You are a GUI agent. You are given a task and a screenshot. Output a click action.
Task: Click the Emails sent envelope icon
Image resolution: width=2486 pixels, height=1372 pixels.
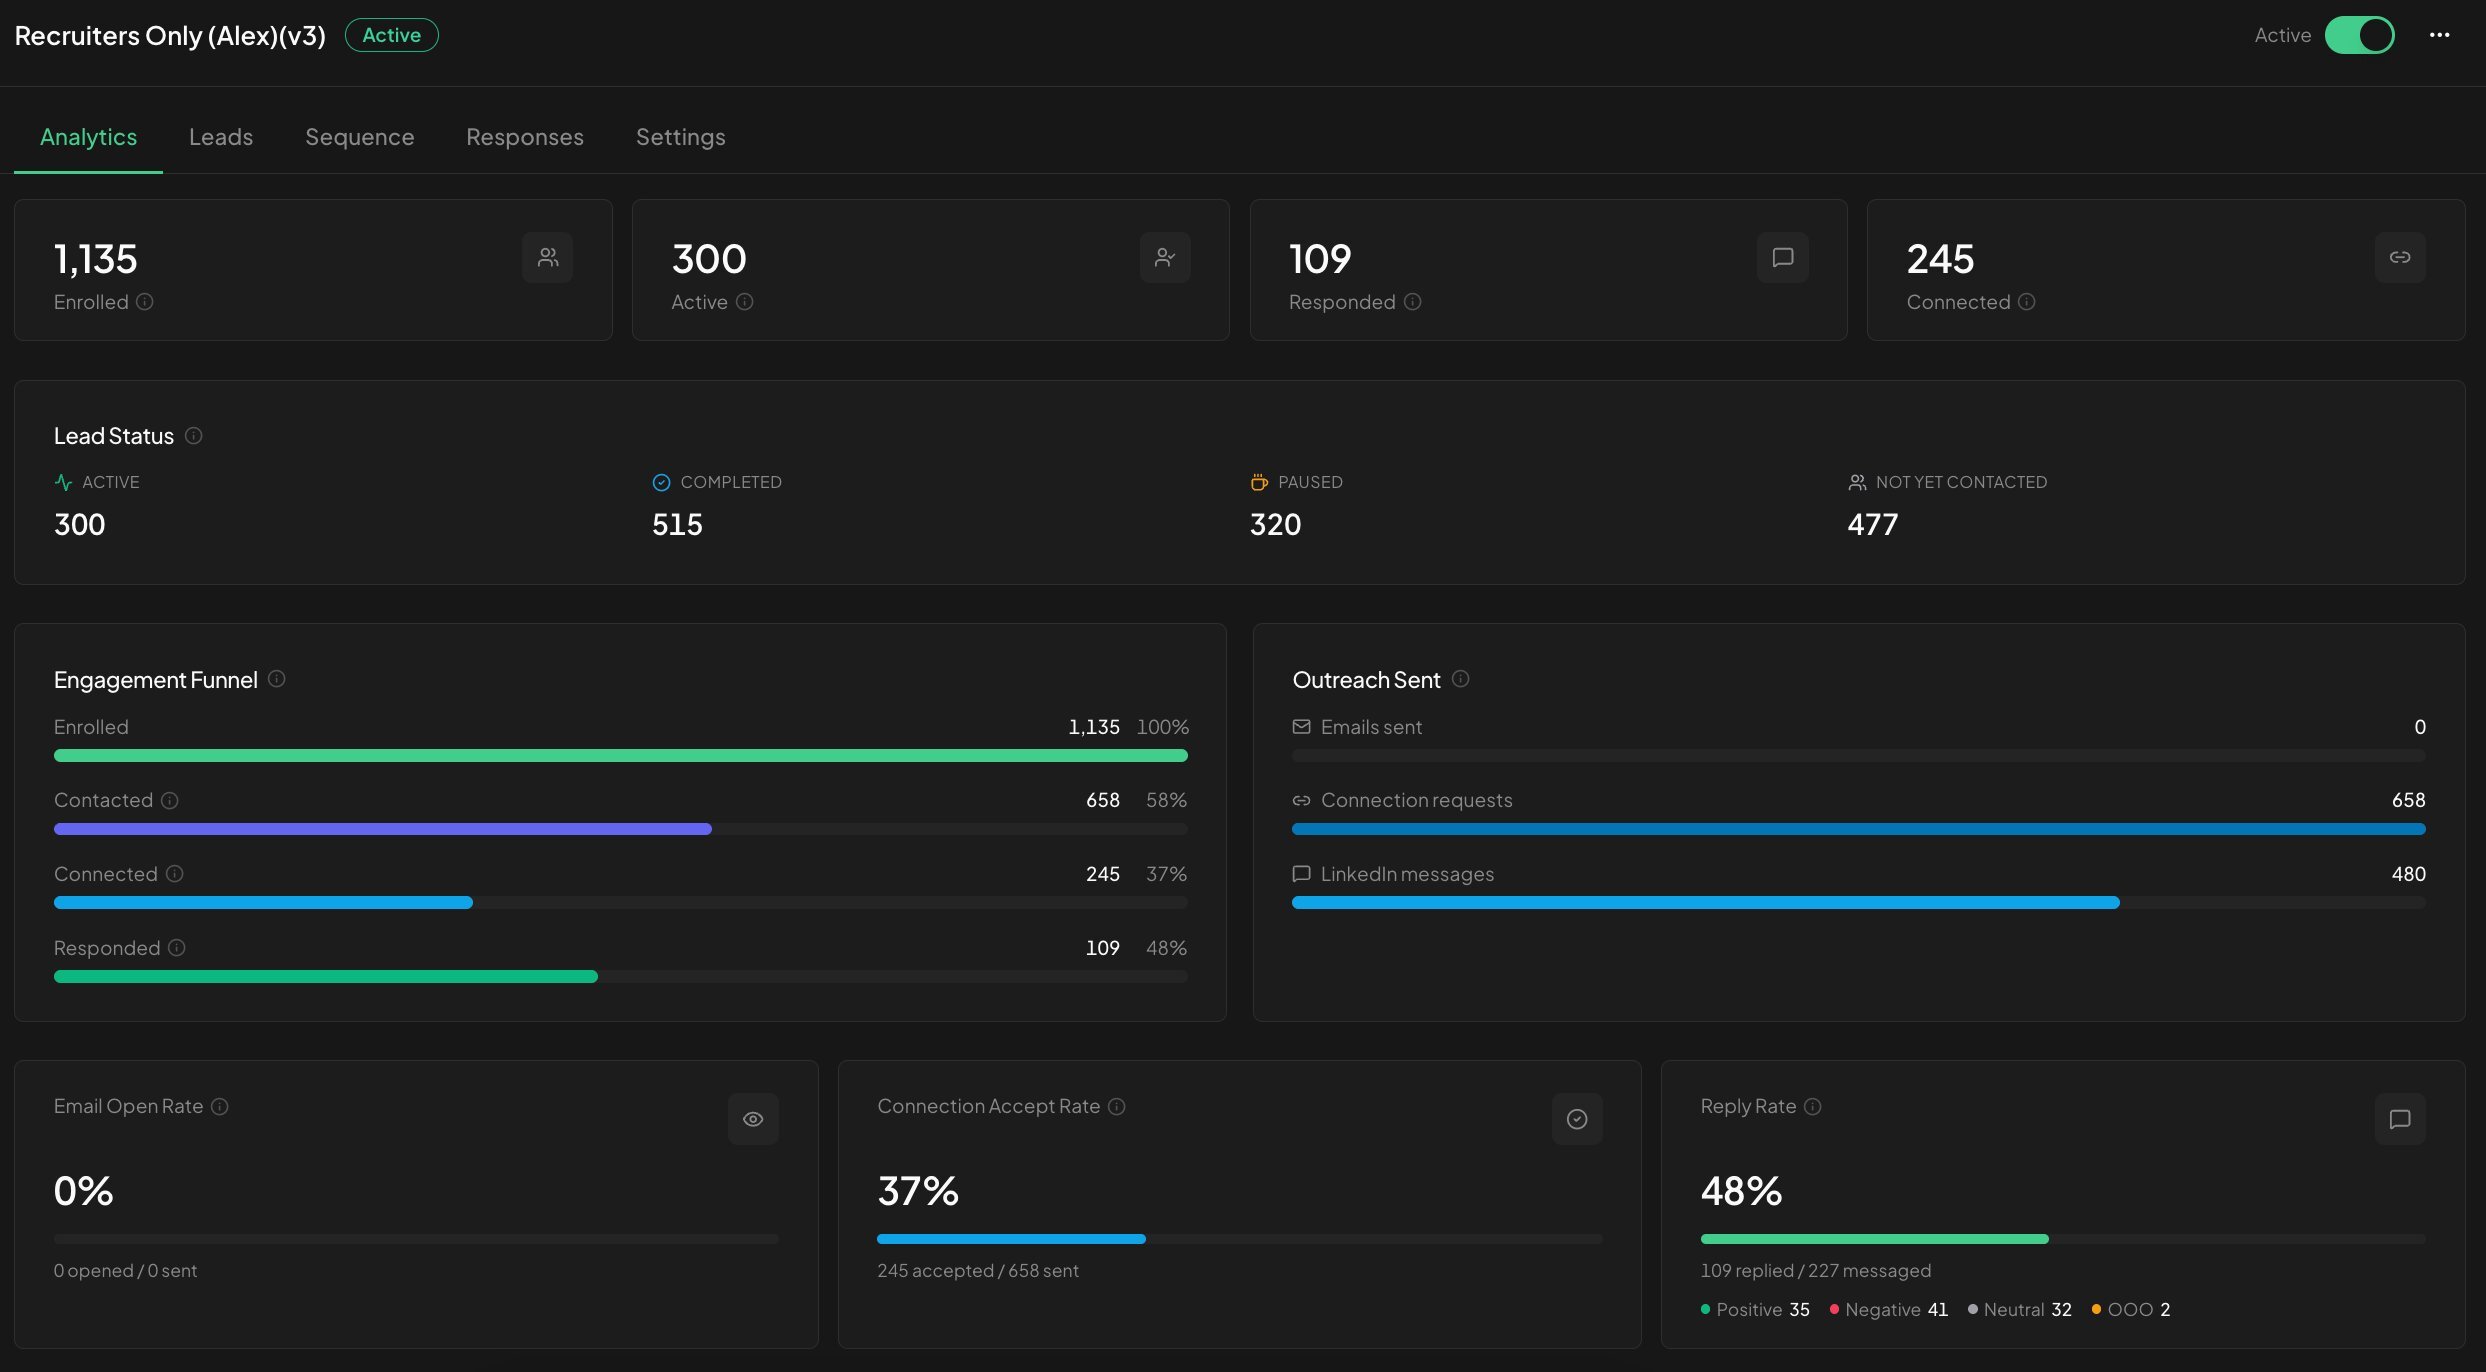tap(1301, 727)
